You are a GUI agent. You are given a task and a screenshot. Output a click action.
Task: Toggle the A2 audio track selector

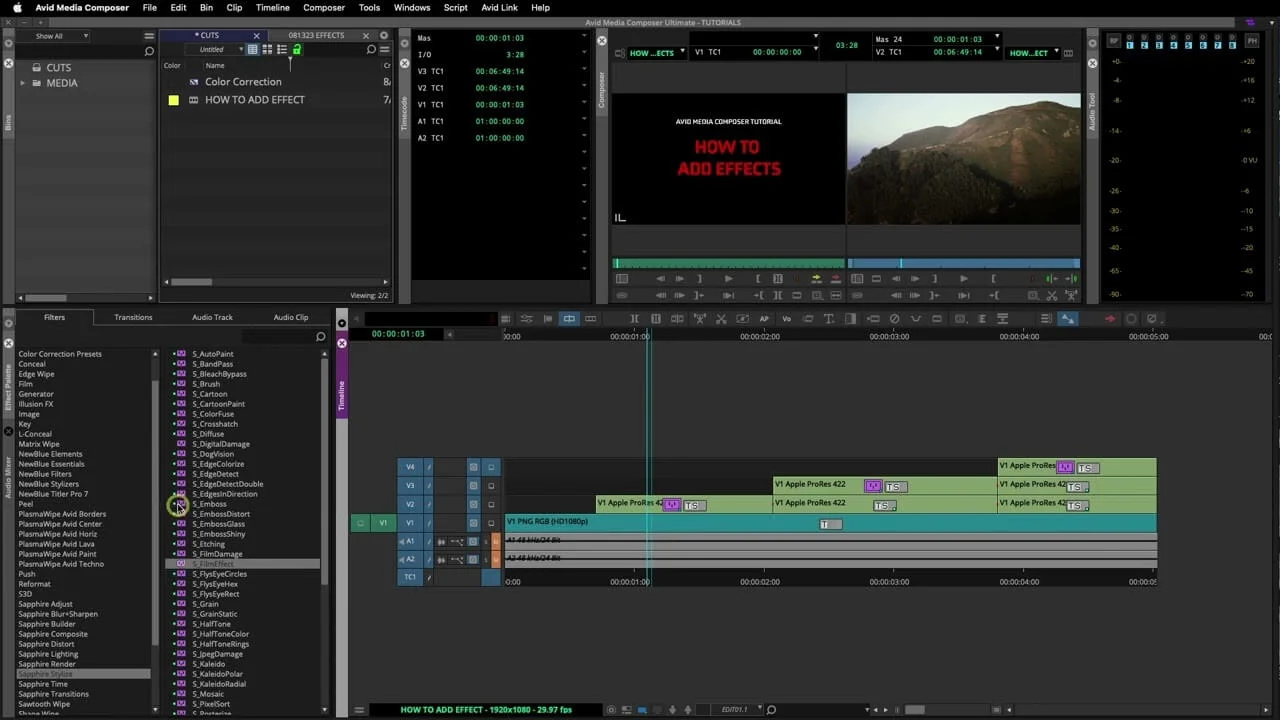click(x=411, y=559)
